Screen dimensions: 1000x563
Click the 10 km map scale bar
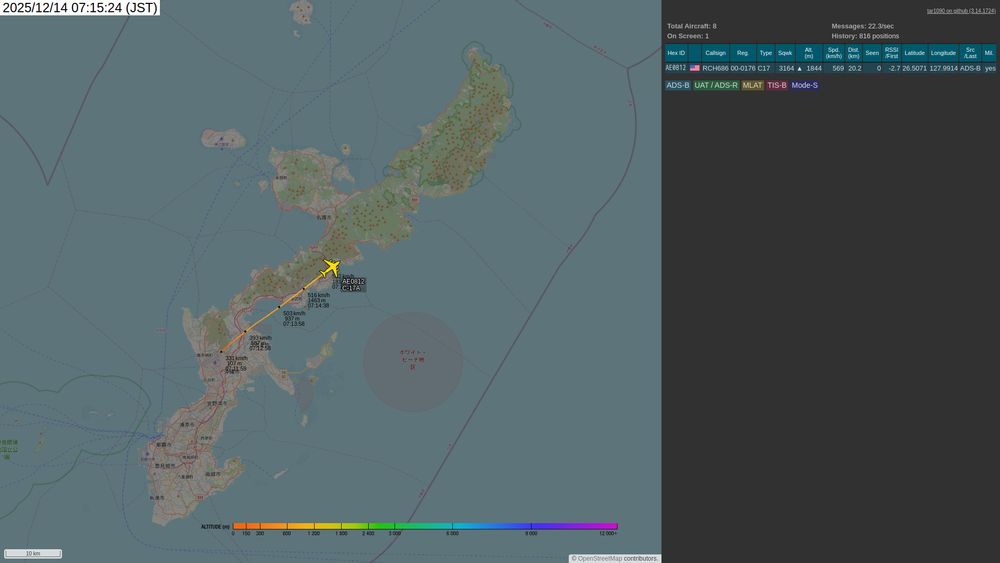click(x=33, y=553)
